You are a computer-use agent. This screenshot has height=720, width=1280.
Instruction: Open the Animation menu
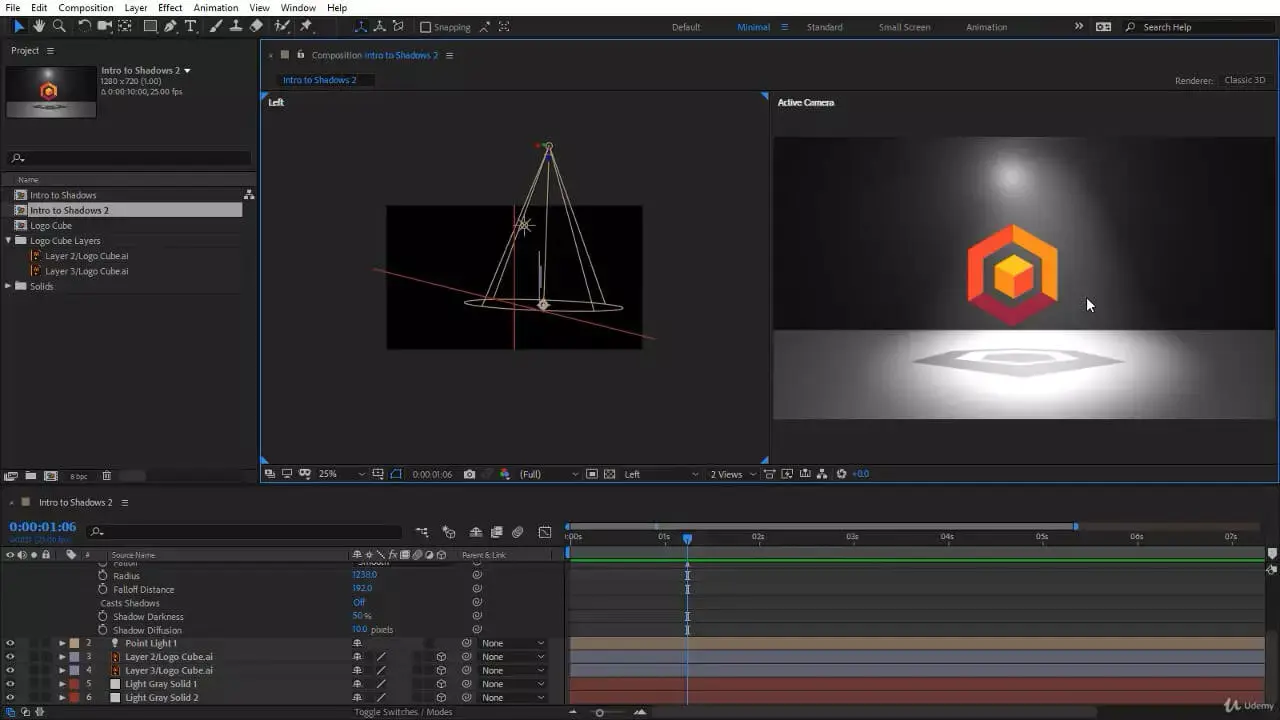click(x=216, y=8)
